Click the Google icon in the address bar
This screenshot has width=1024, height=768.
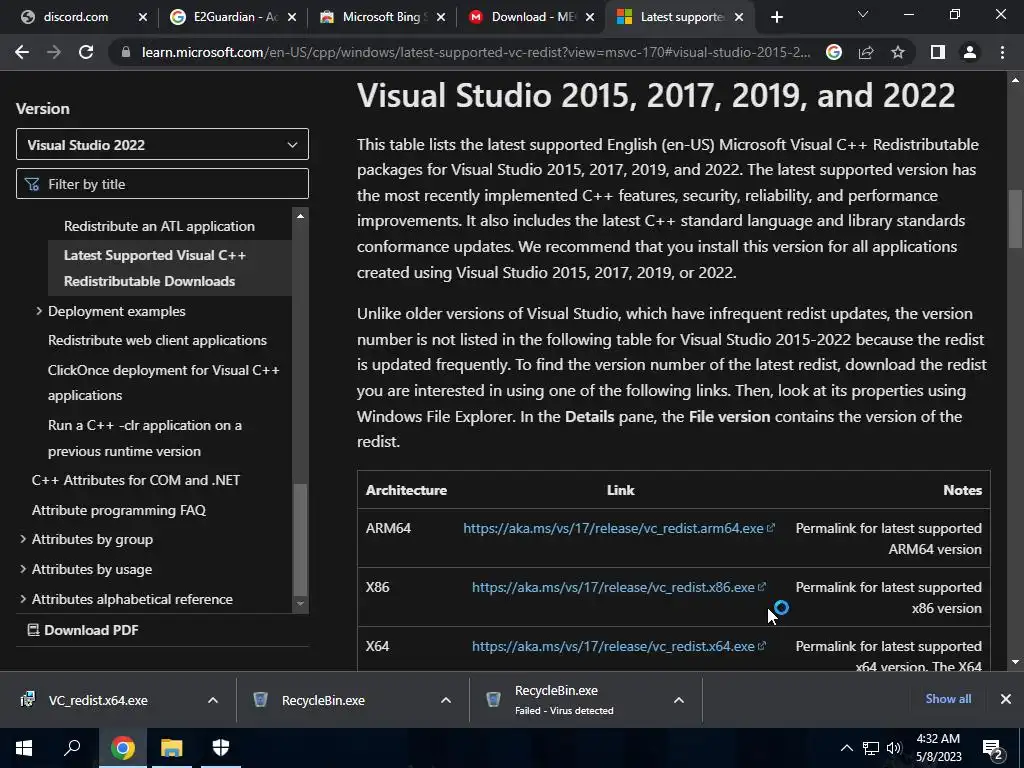(x=834, y=52)
